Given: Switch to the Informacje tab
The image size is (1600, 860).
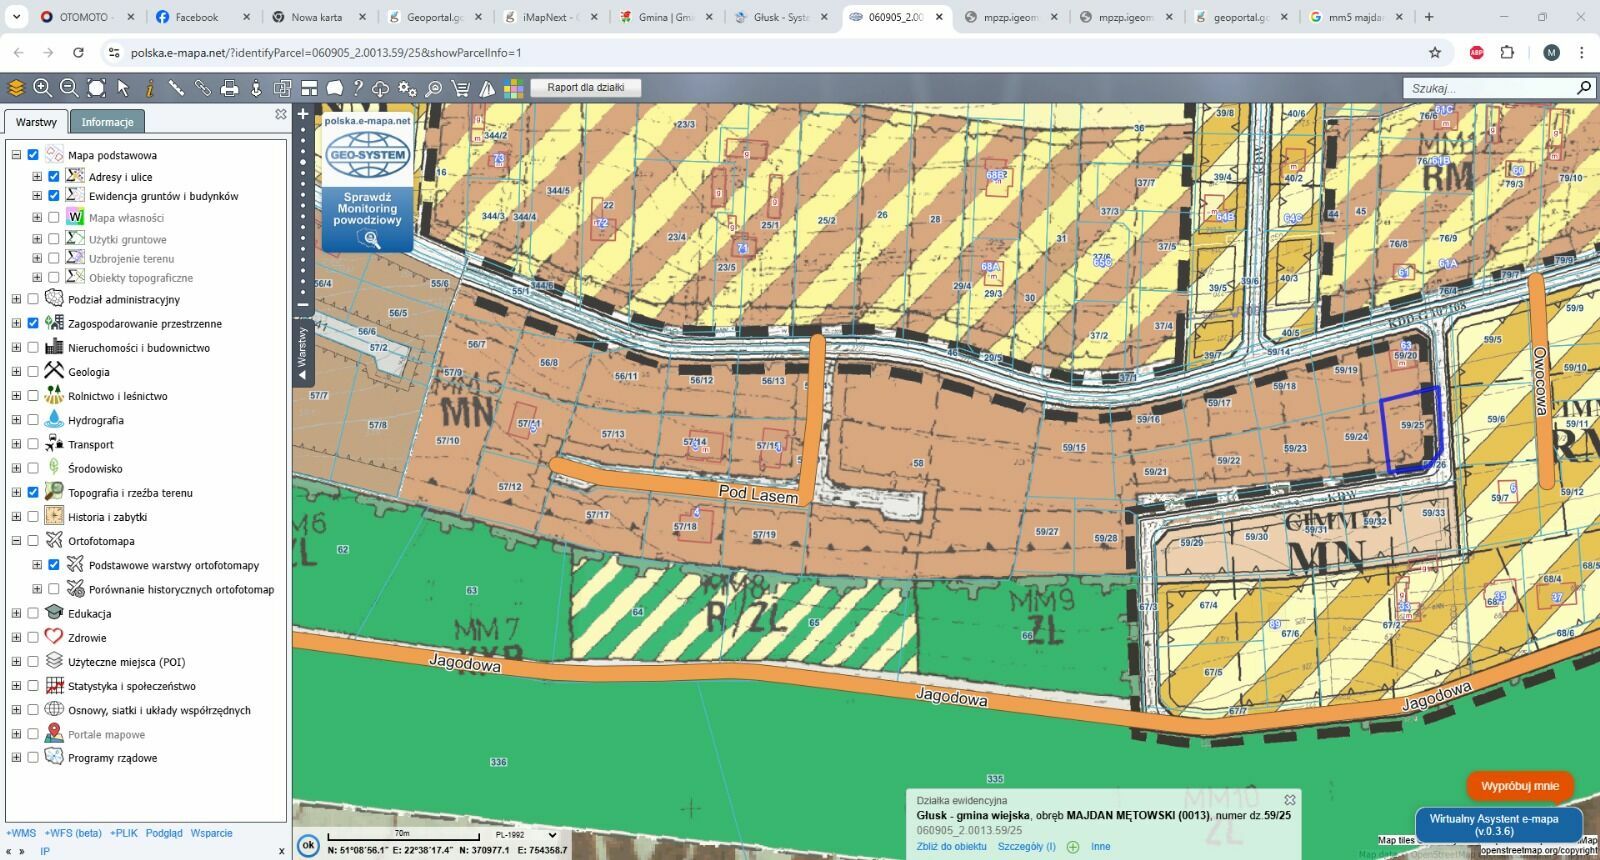Looking at the screenshot, I should (107, 122).
